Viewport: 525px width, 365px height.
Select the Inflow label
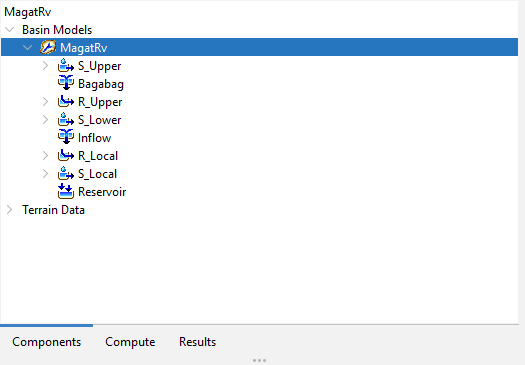[x=94, y=138]
